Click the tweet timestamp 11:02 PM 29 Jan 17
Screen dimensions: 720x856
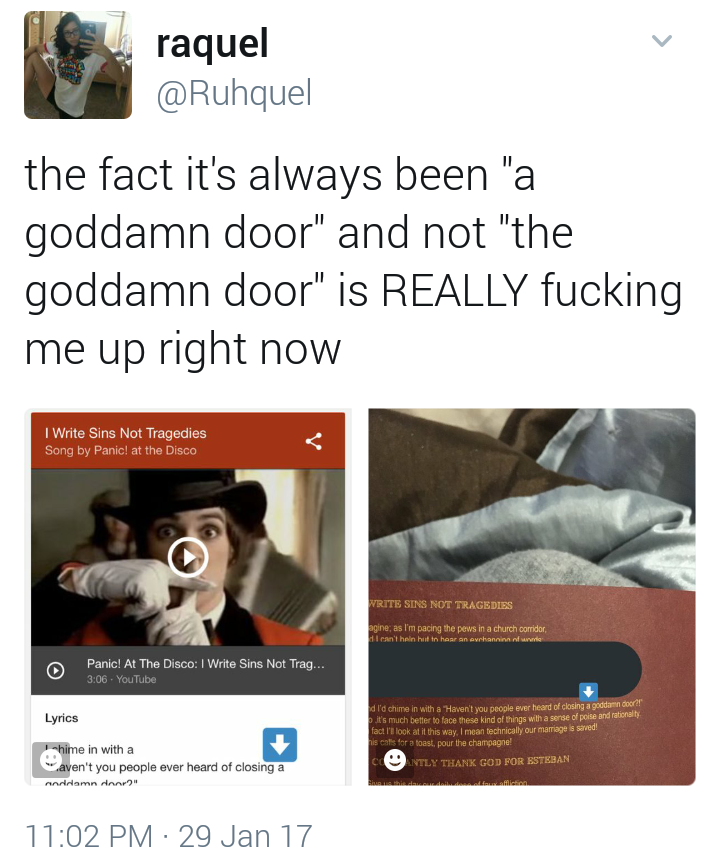tap(169, 836)
